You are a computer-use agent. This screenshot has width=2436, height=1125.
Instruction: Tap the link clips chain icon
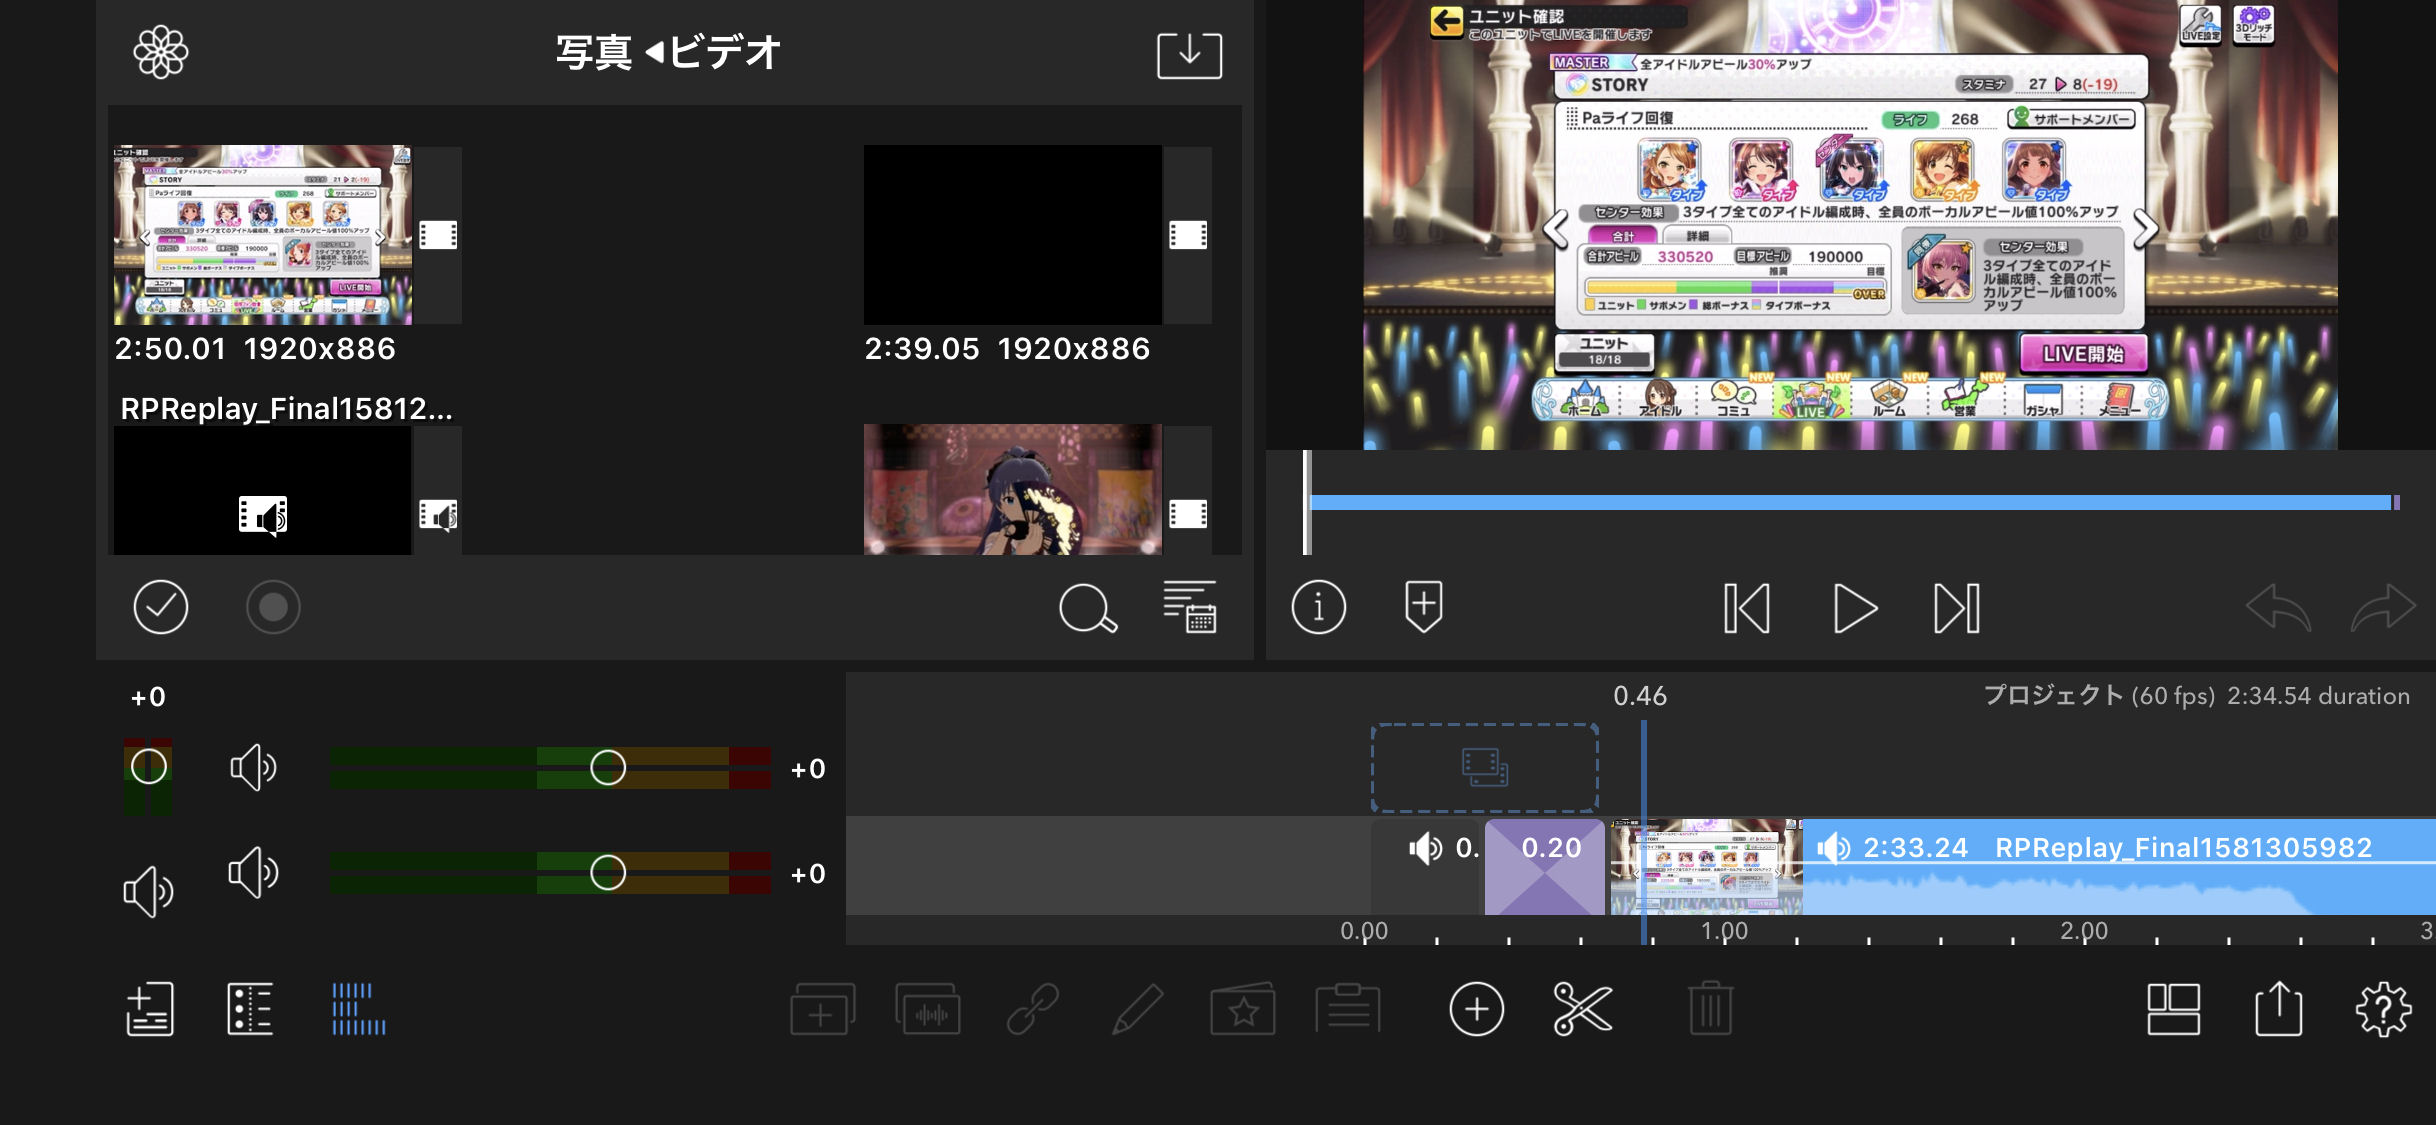tap(1032, 1008)
